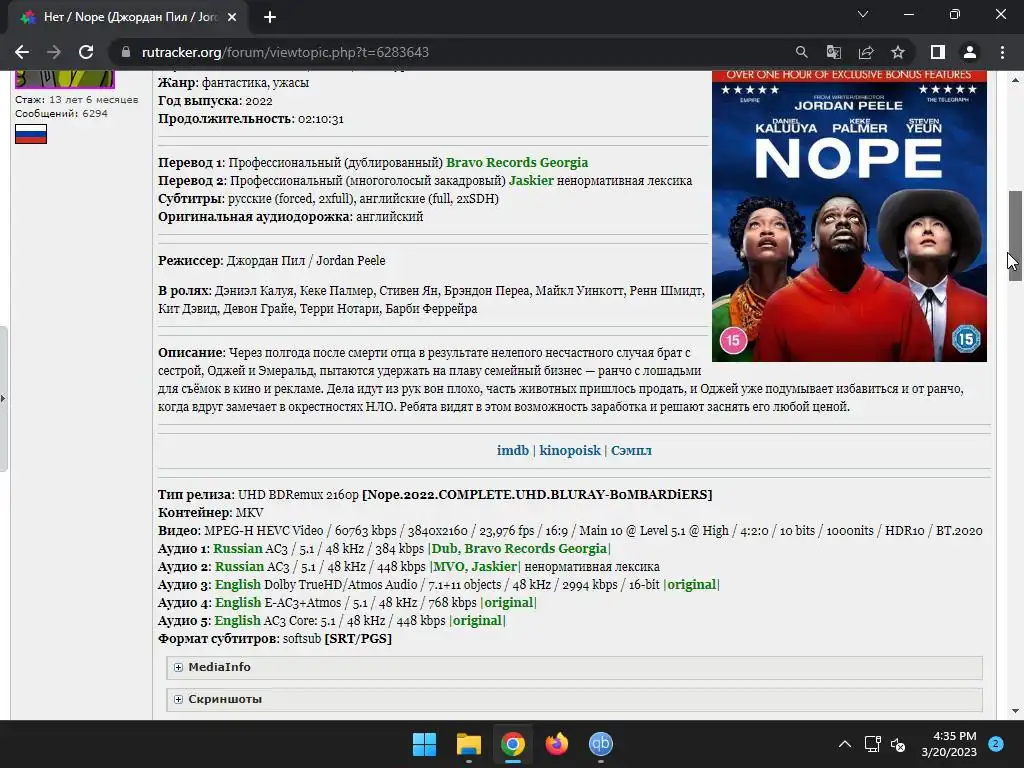1024x768 pixels.
Task: Open a new browser tab
Action: point(270,17)
